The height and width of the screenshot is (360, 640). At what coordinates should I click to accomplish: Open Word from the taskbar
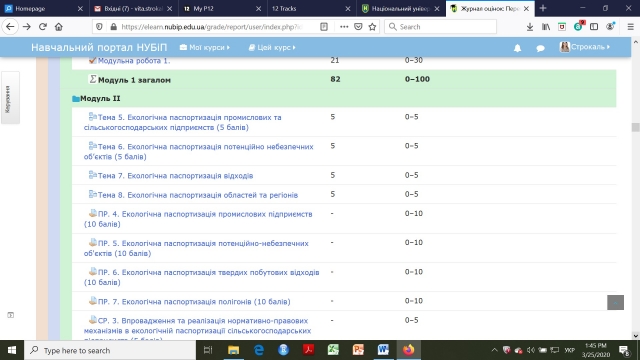383,350
